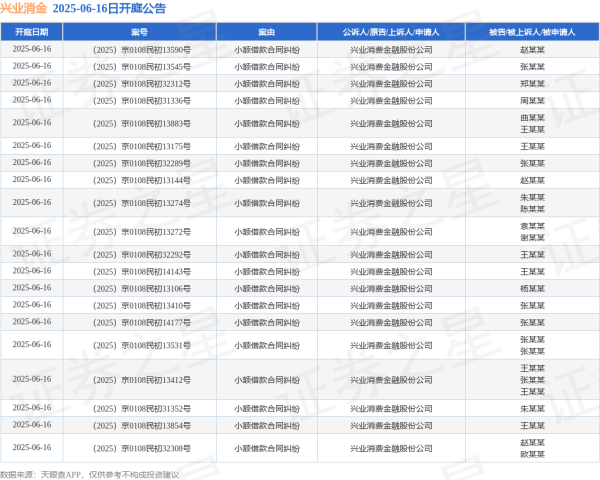Click defendant name 周某某
The height and width of the screenshot is (480, 600).
[532, 101]
